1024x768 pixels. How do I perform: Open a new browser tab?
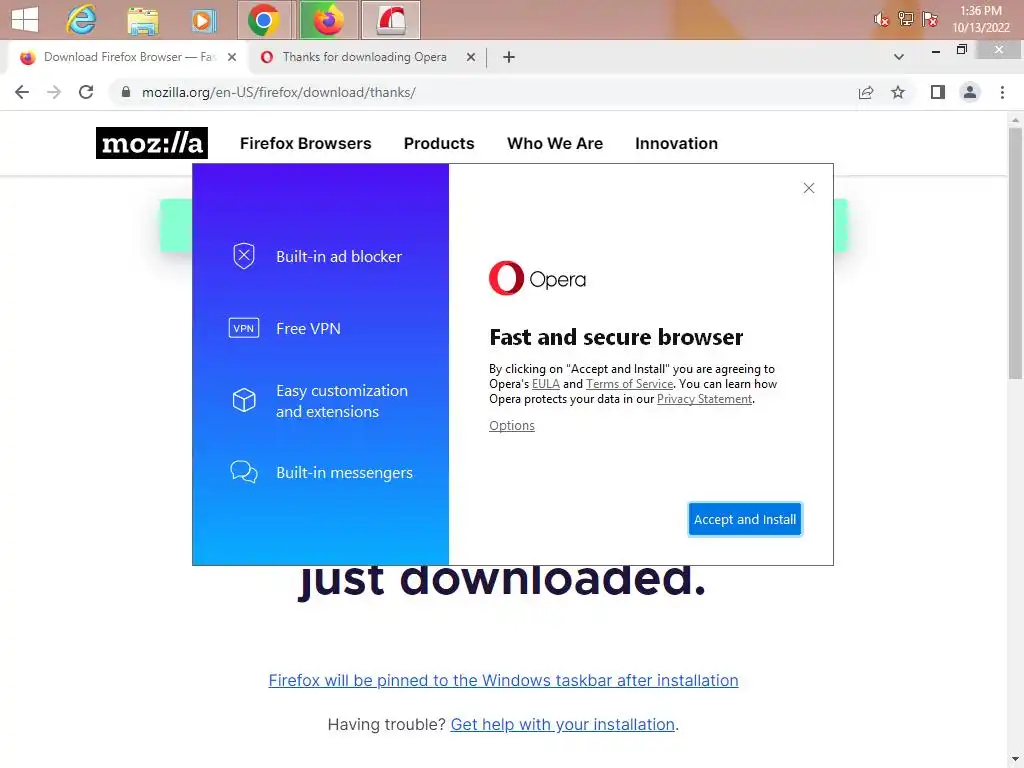[509, 57]
